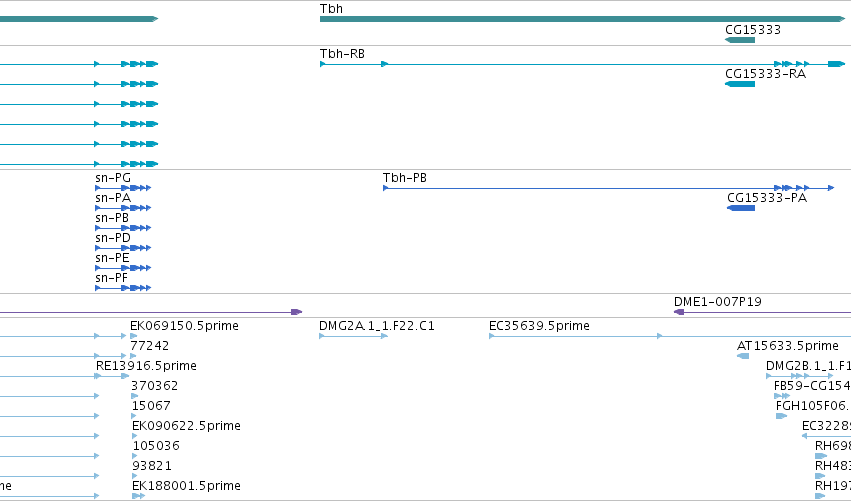Select the EK069150.5prime EST marker

click(134, 336)
